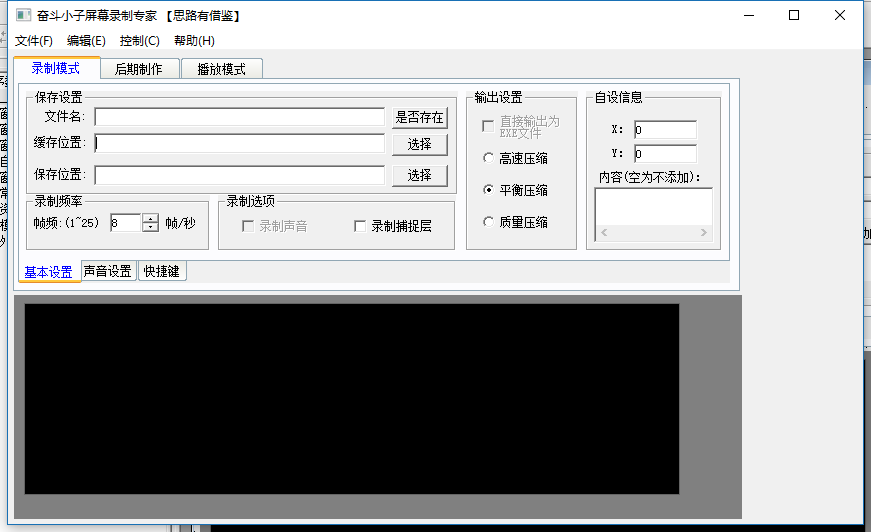Image resolution: width=871 pixels, height=532 pixels.
Task: Switch to the 播放模式 tab
Action: [222, 69]
